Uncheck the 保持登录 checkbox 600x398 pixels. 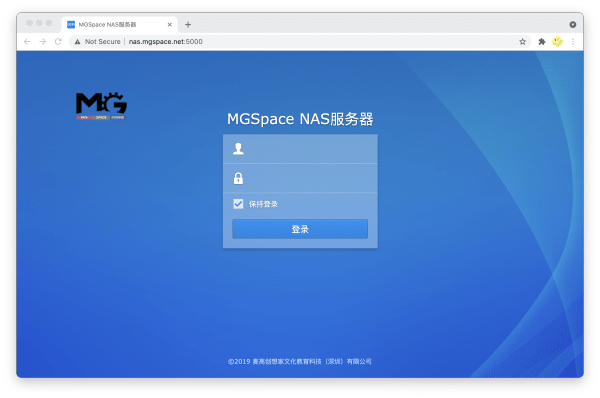pos(238,204)
